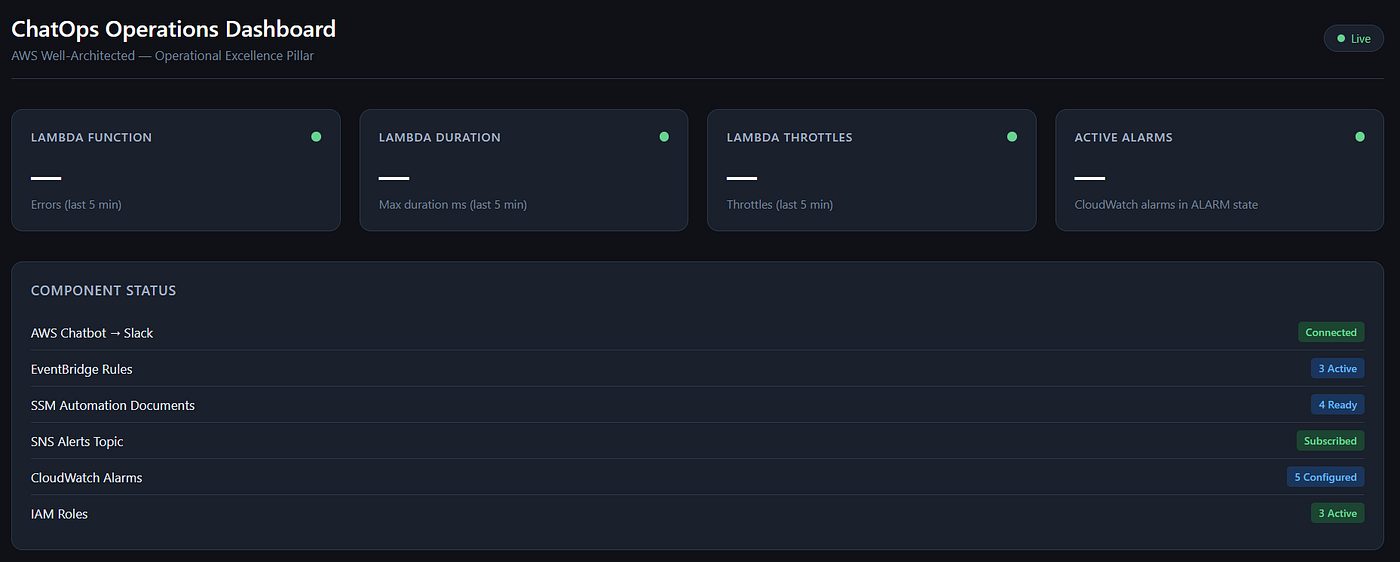
Task: Click 'CloudWatch alarms in ALARM state' label
Action: 1166,205
